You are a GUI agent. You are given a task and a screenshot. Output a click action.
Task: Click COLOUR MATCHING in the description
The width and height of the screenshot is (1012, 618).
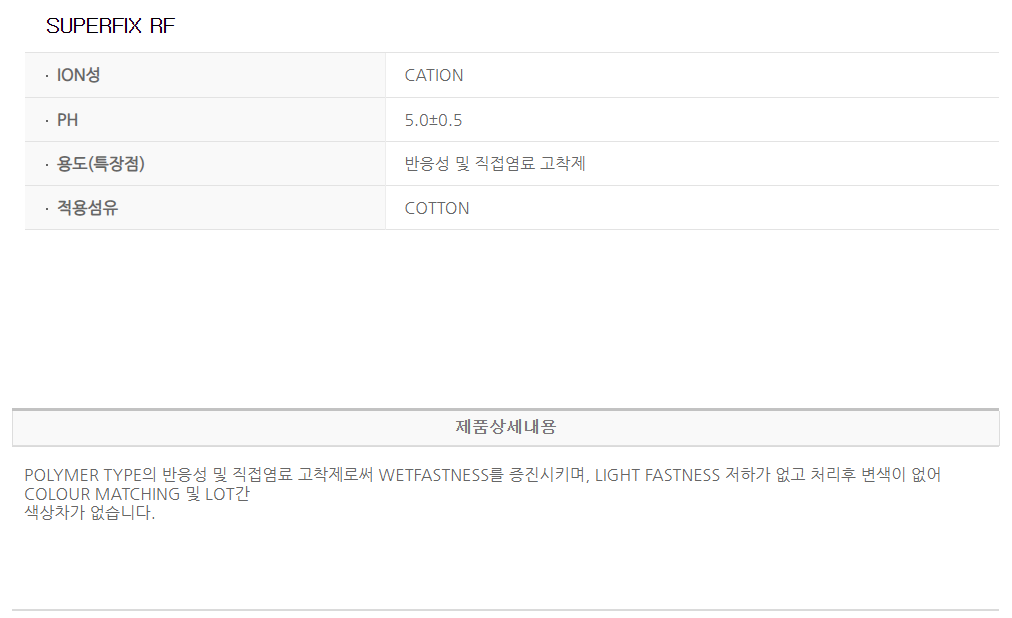click(102, 494)
